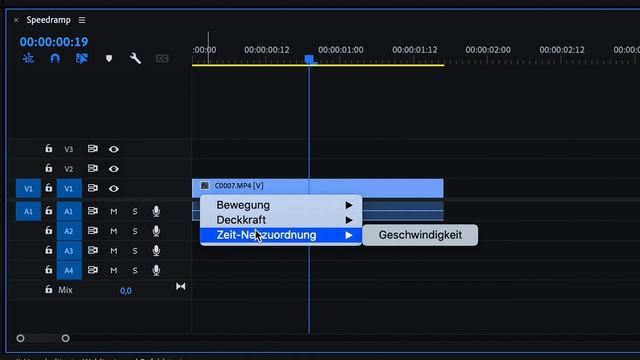The height and width of the screenshot is (360, 640).
Task: Hide track V1 output eye
Action: pos(114,189)
